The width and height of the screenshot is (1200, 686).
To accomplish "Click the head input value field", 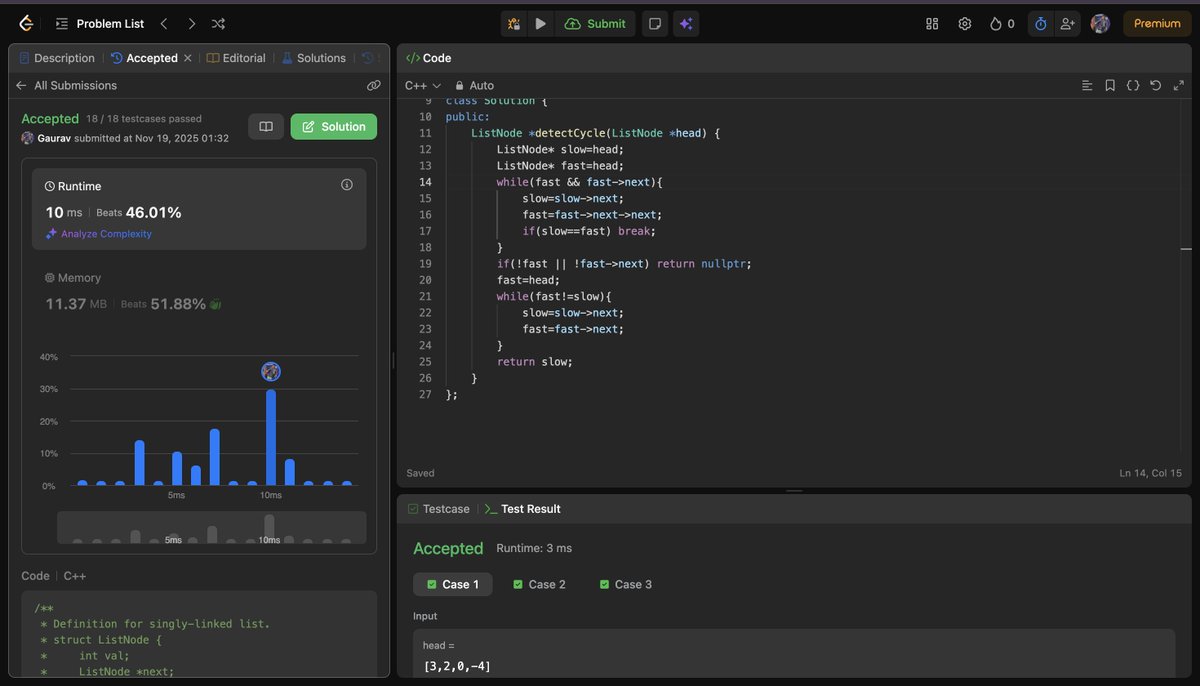I will (x=794, y=654).
